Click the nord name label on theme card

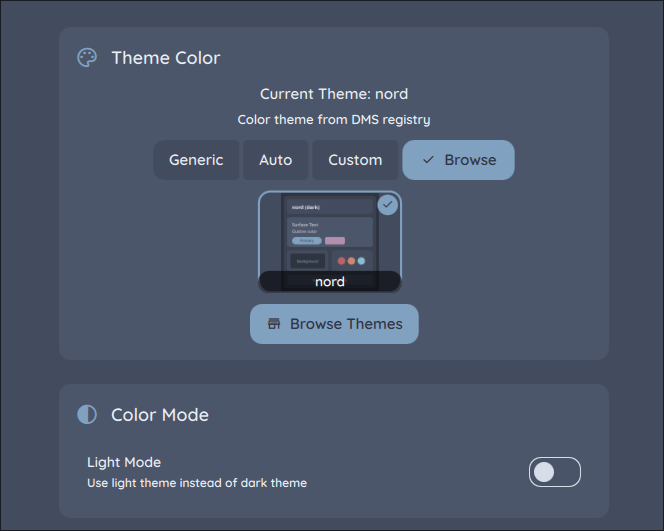(330, 281)
